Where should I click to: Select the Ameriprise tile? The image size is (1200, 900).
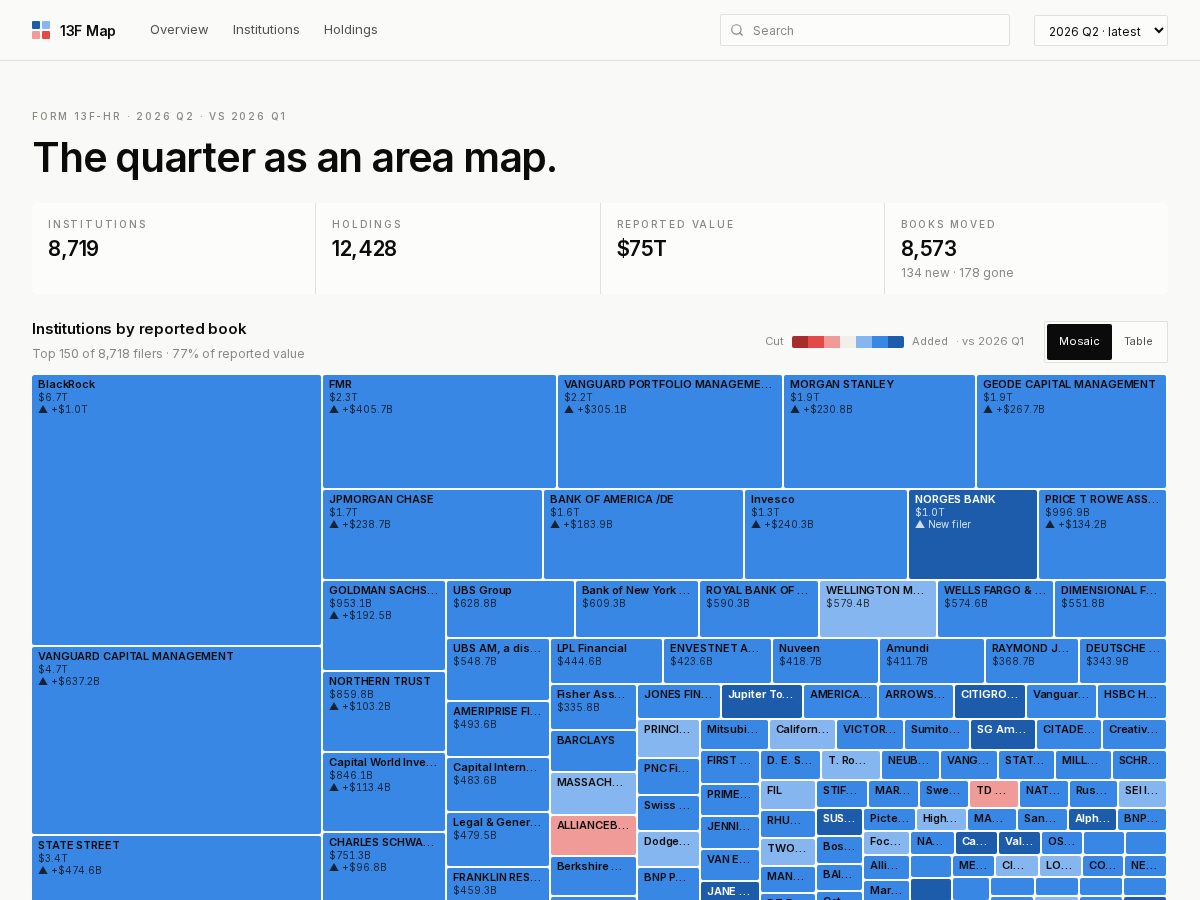tap(498, 729)
